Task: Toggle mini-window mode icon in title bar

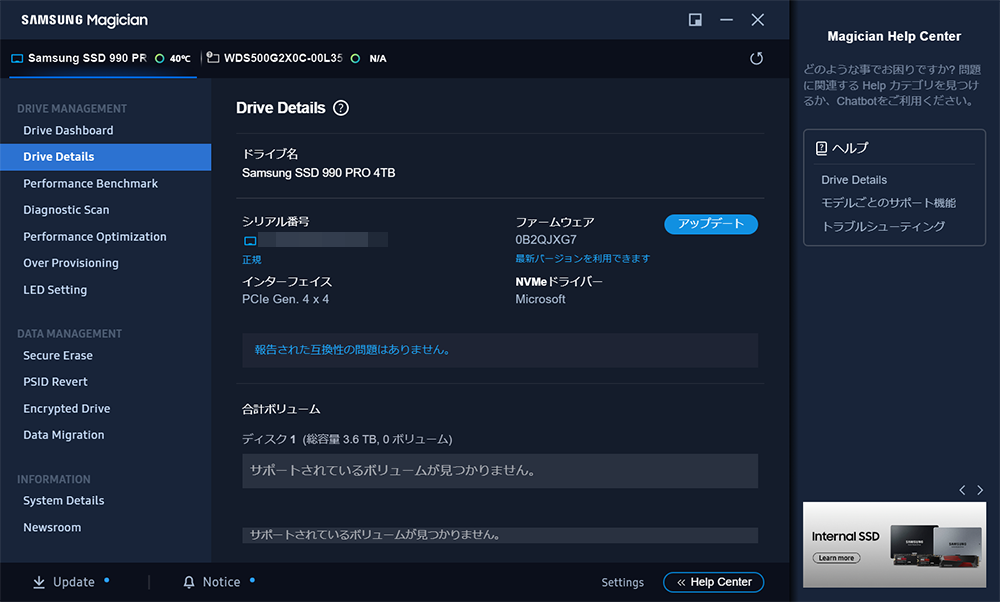Action: 695,20
